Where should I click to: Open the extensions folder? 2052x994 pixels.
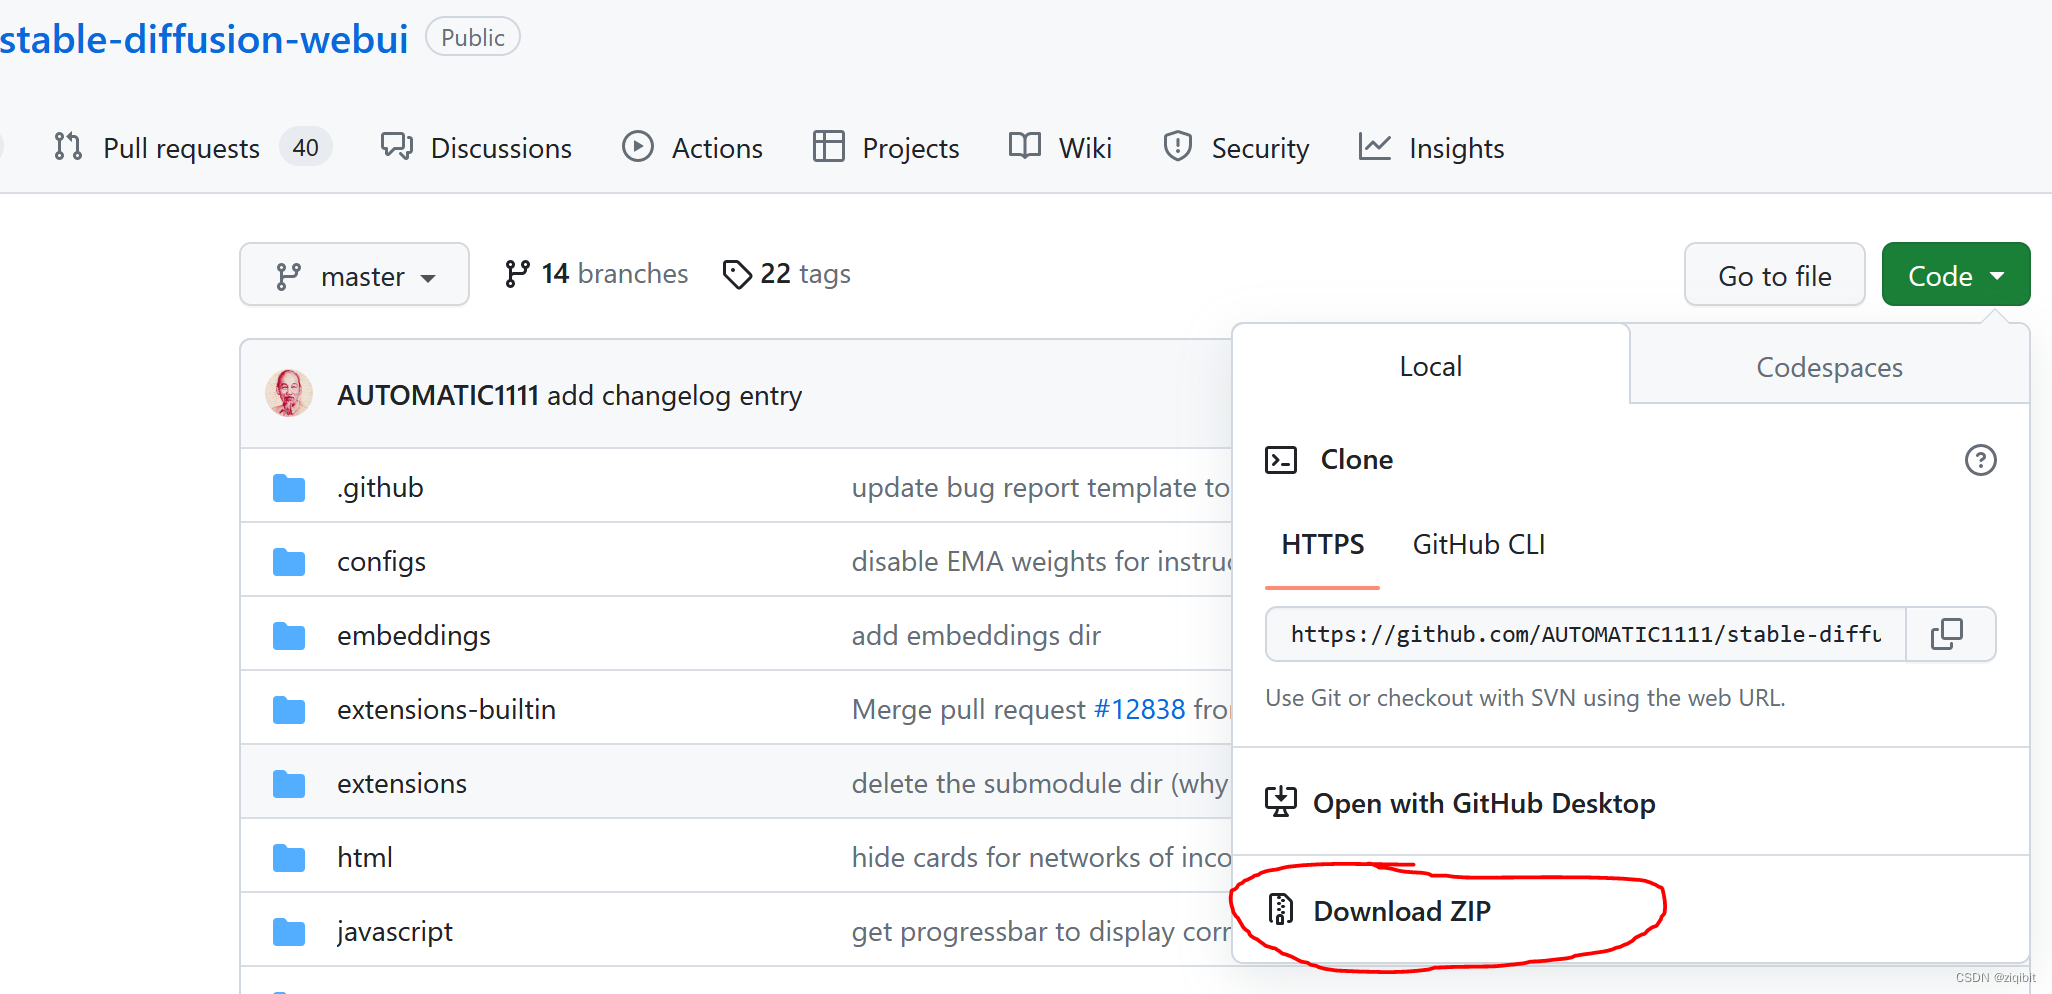(x=401, y=783)
